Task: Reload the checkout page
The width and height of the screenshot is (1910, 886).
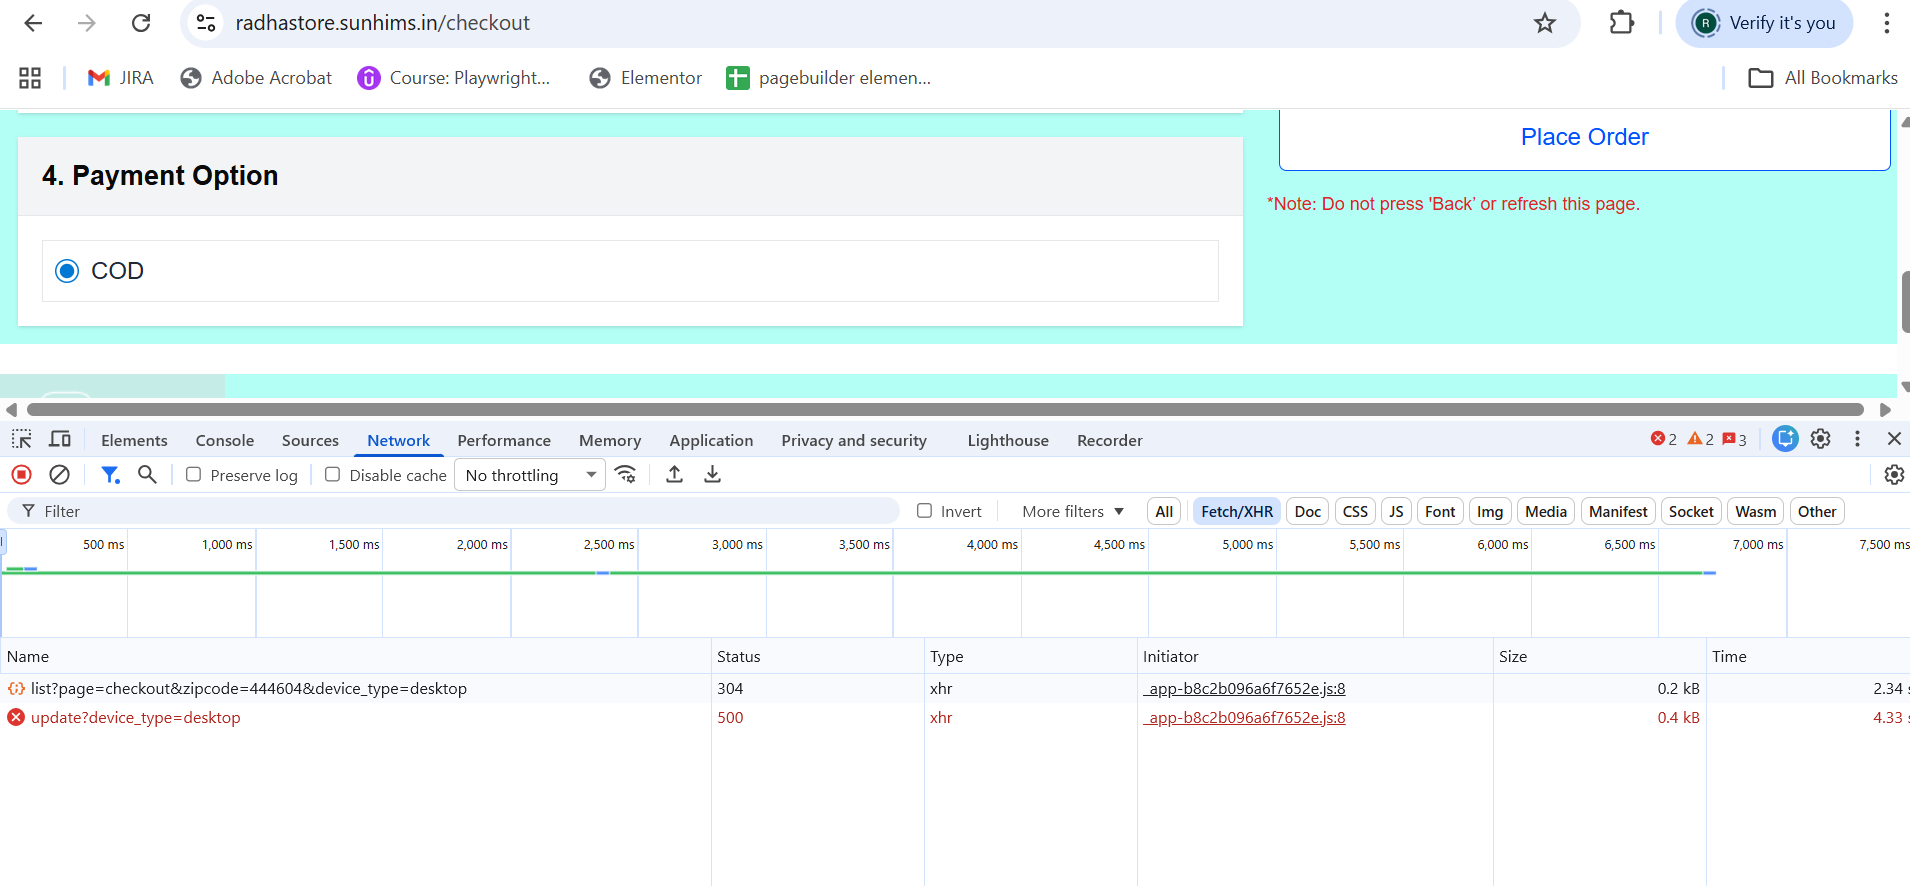Action: (141, 23)
